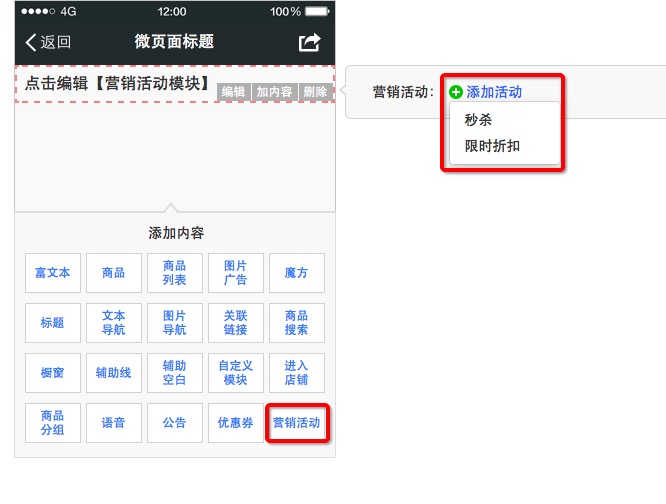The height and width of the screenshot is (504, 666).
Task: Click the 营销活动: label
Action: [404, 92]
